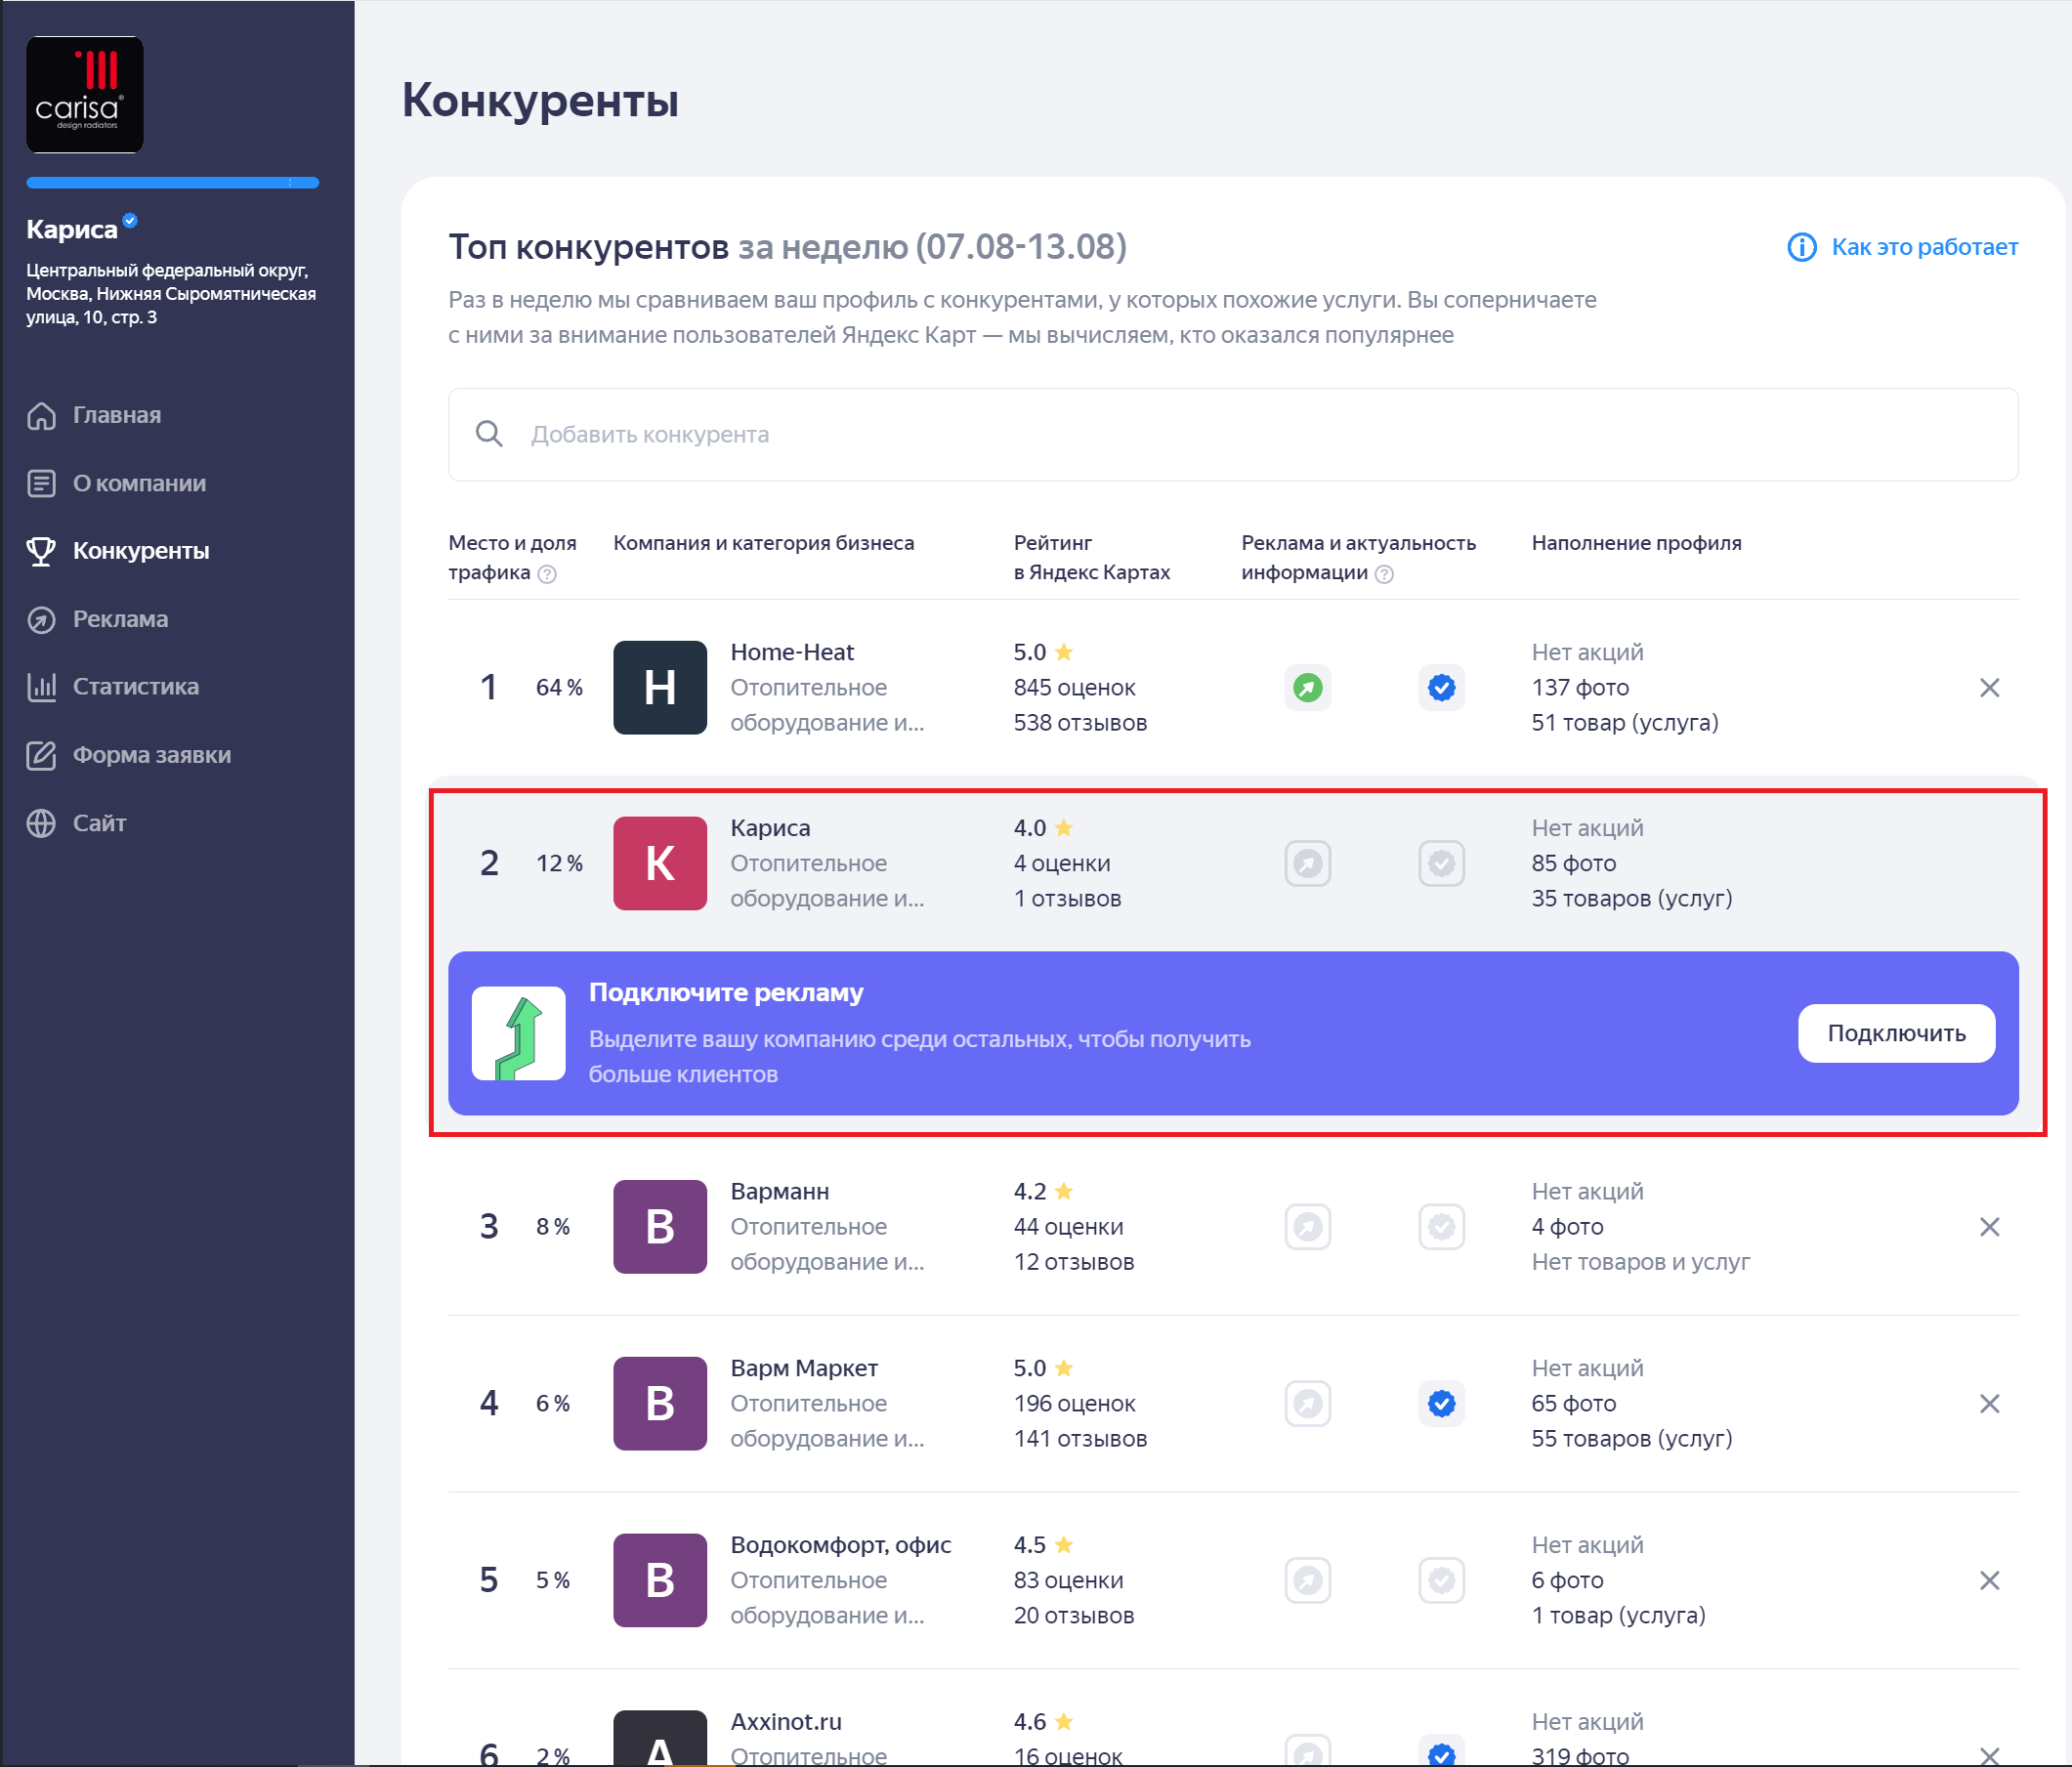The height and width of the screenshot is (1767, 2072).
Task: Click the Реклама sidebar icon
Action: (41, 620)
